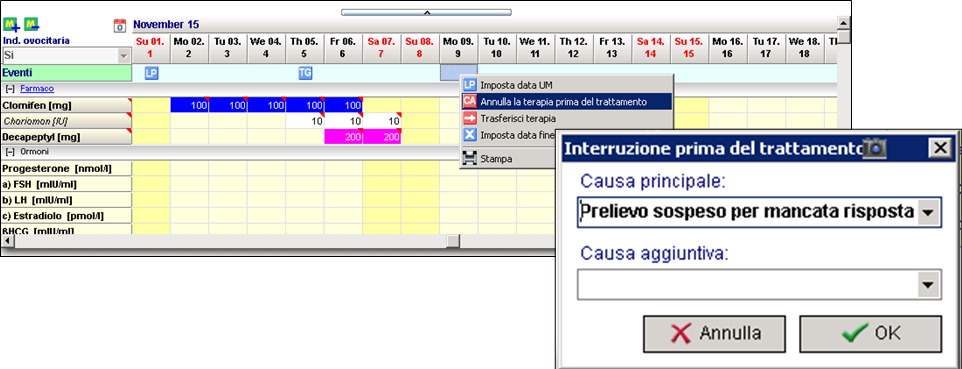Click the Annulla cancel button

pos(714,333)
